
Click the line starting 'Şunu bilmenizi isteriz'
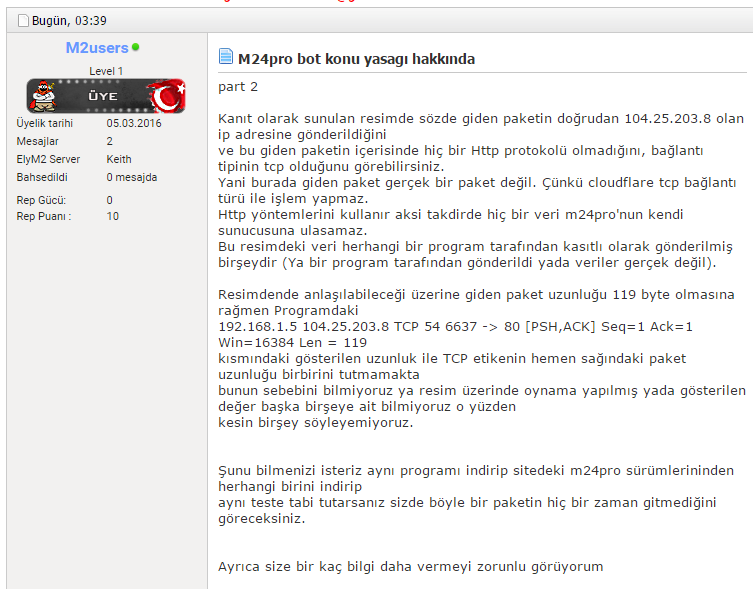point(476,470)
